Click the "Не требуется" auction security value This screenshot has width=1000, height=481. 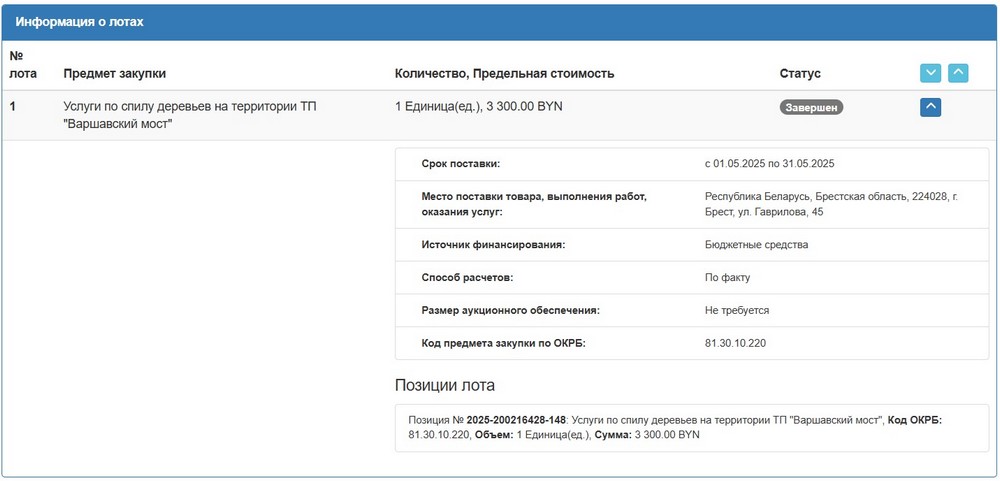point(737,310)
